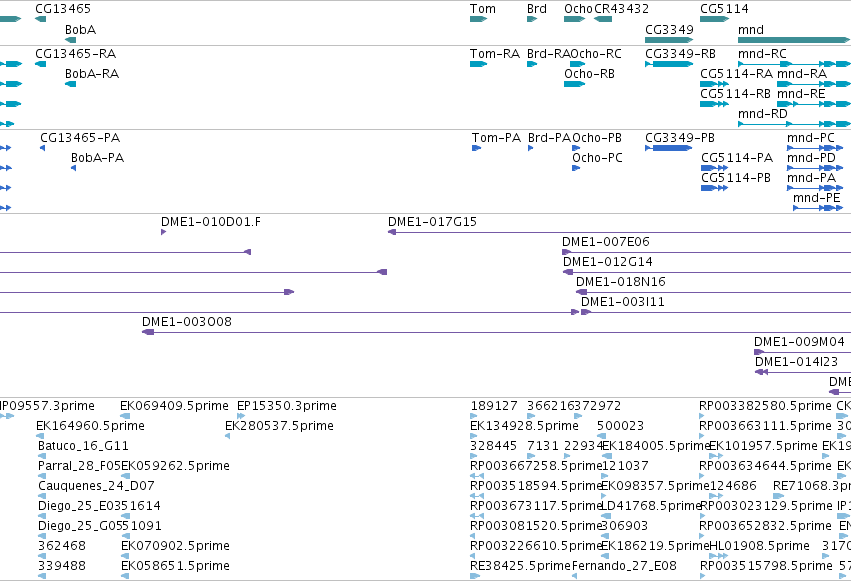This screenshot has height=581, width=851.
Task: Click the teal CG3349 gene arrow glyph
Action: click(x=669, y=40)
